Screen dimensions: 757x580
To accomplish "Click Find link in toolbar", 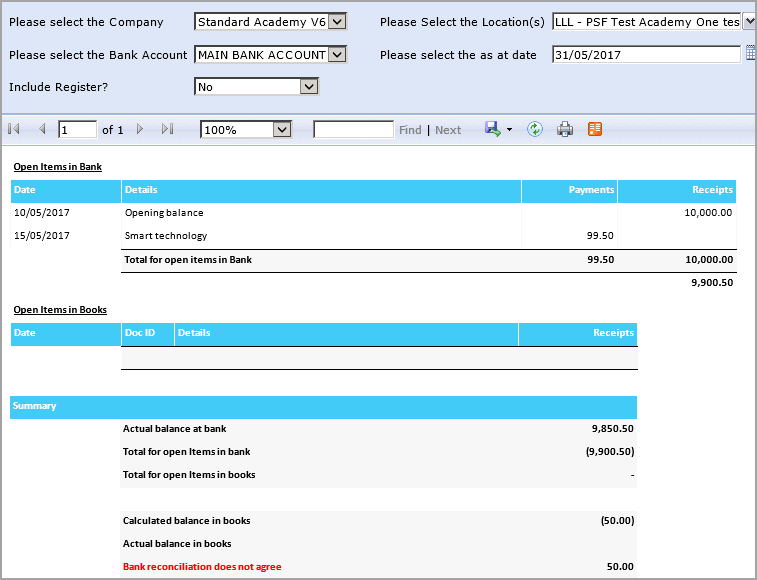I will click(x=410, y=130).
